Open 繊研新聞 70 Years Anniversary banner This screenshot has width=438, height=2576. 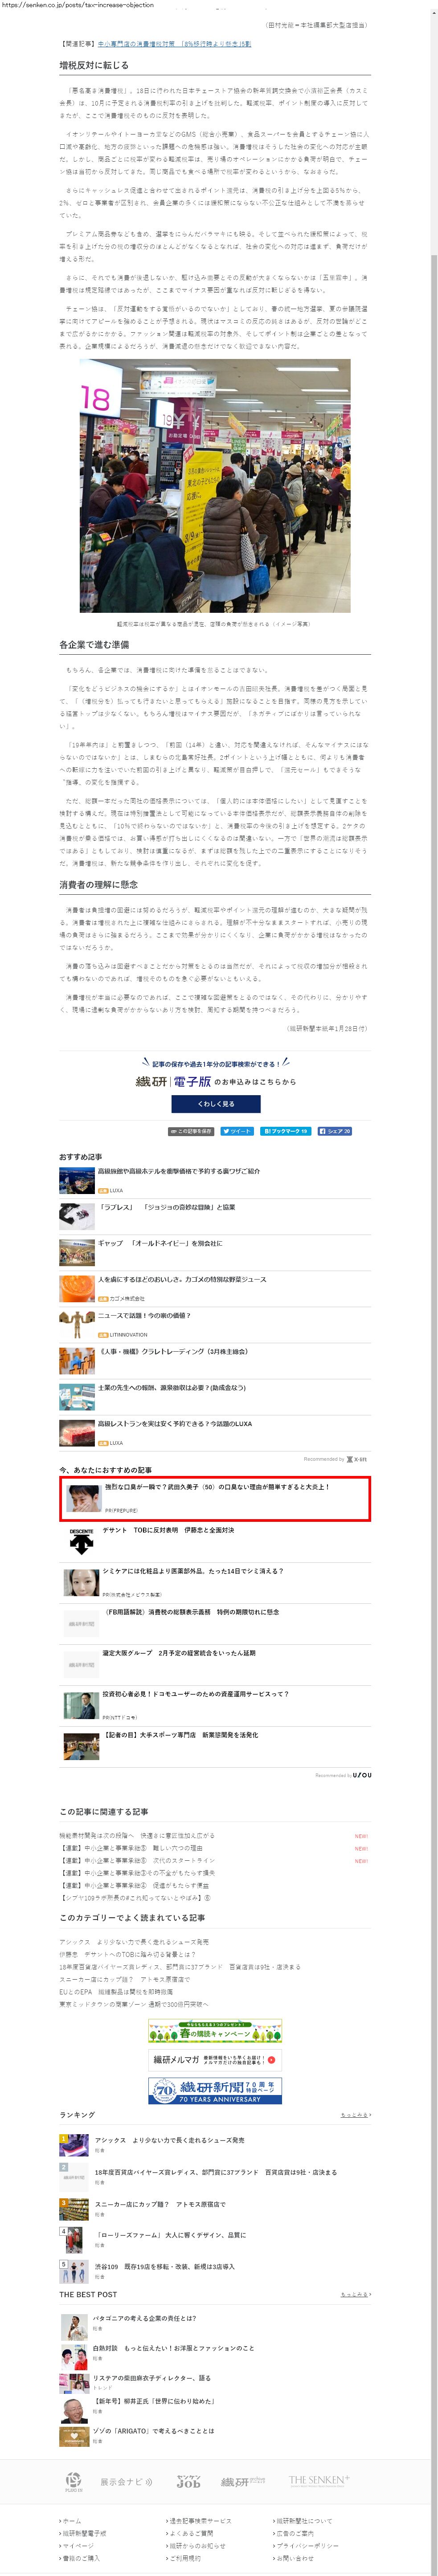pyautogui.click(x=215, y=2091)
